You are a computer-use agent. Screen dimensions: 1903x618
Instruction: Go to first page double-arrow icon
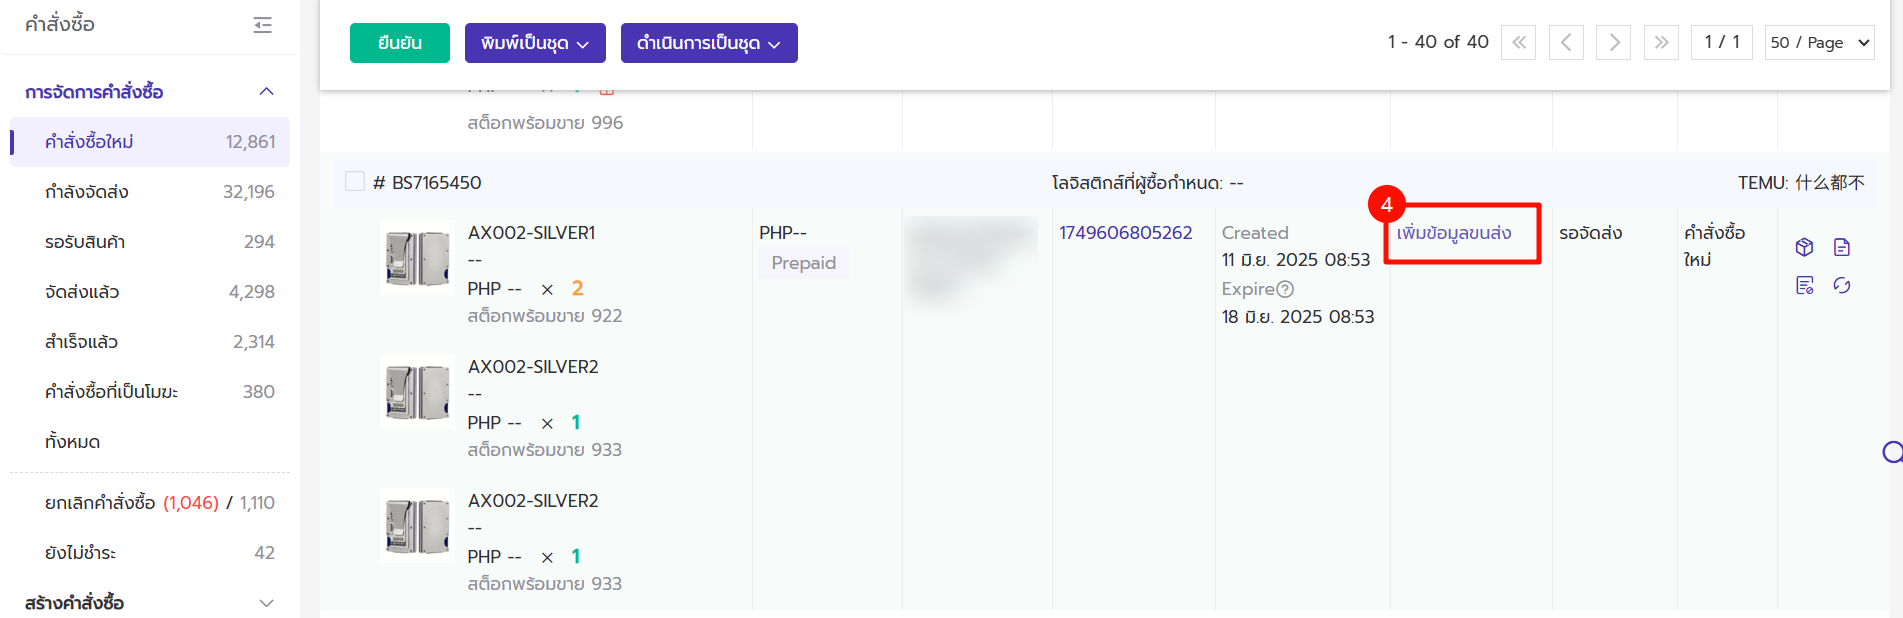pyautogui.click(x=1518, y=42)
